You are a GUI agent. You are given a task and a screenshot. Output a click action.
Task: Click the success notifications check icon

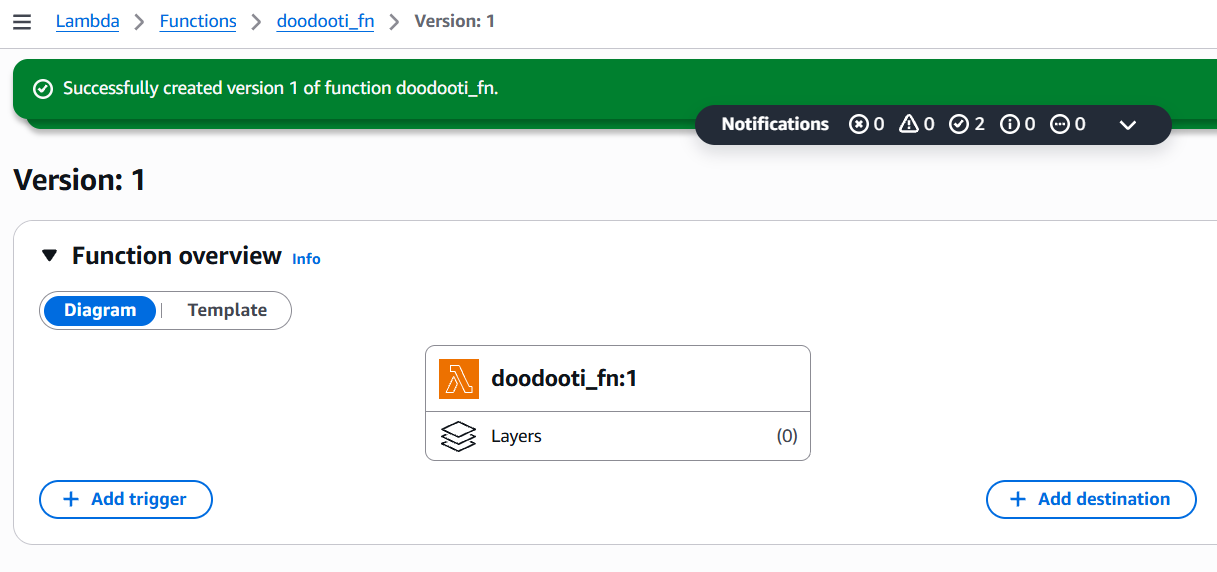[x=959, y=124]
